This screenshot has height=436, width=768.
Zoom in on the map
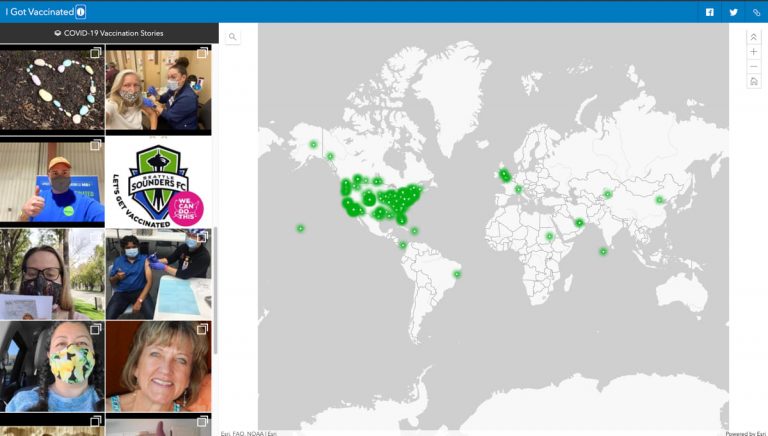coord(753,52)
